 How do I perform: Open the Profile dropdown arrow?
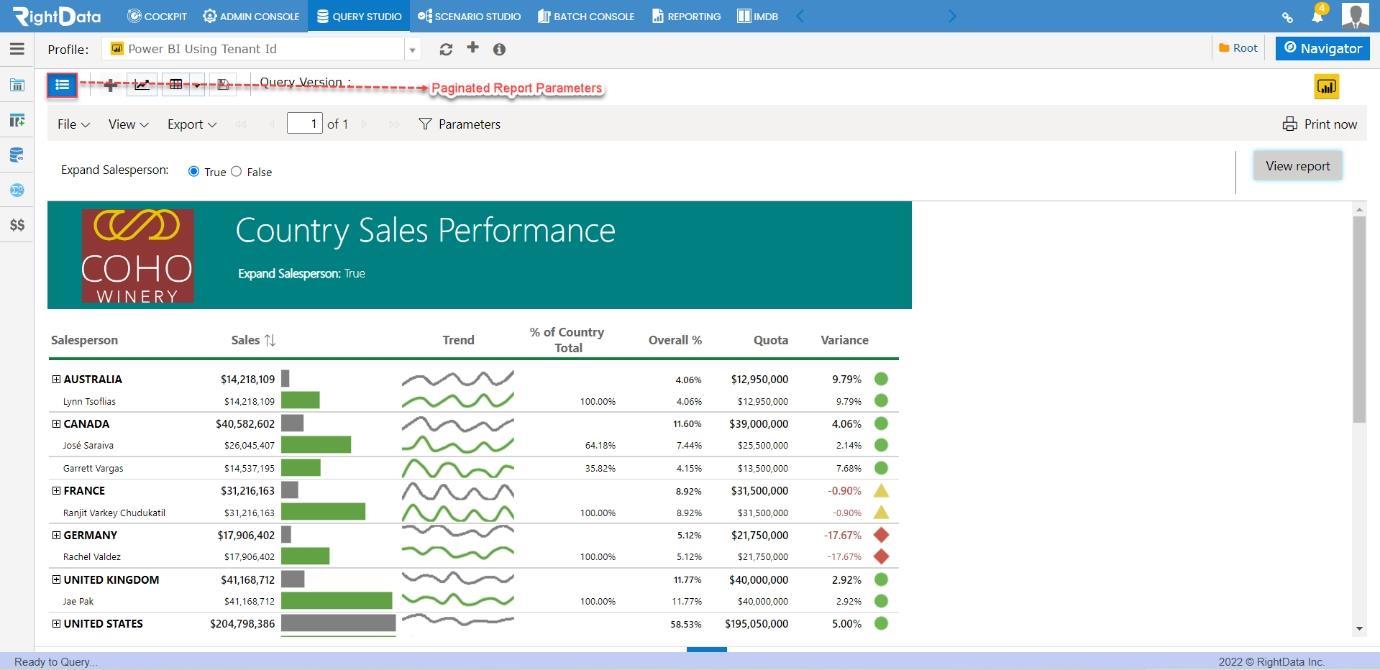click(412, 49)
